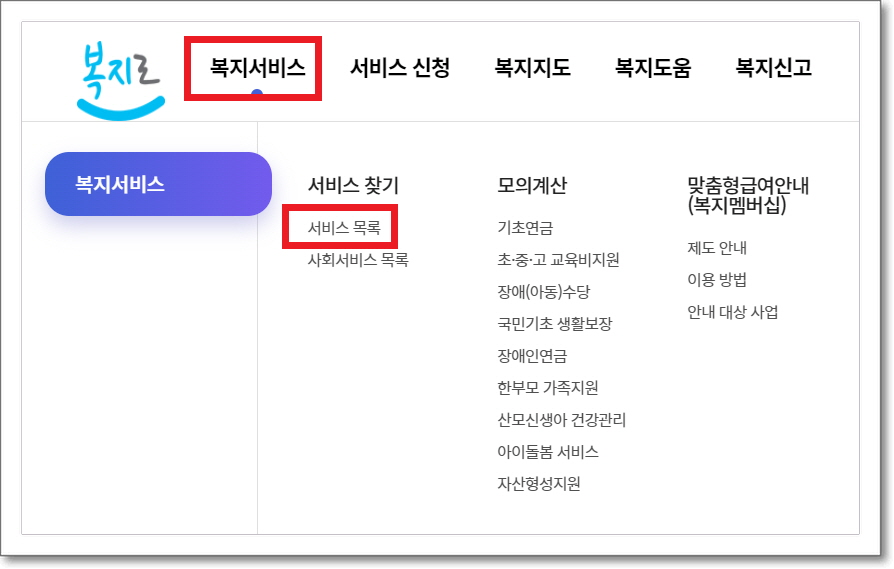
Task: Go to 초·중·고 교육비지원
Action: (558, 260)
